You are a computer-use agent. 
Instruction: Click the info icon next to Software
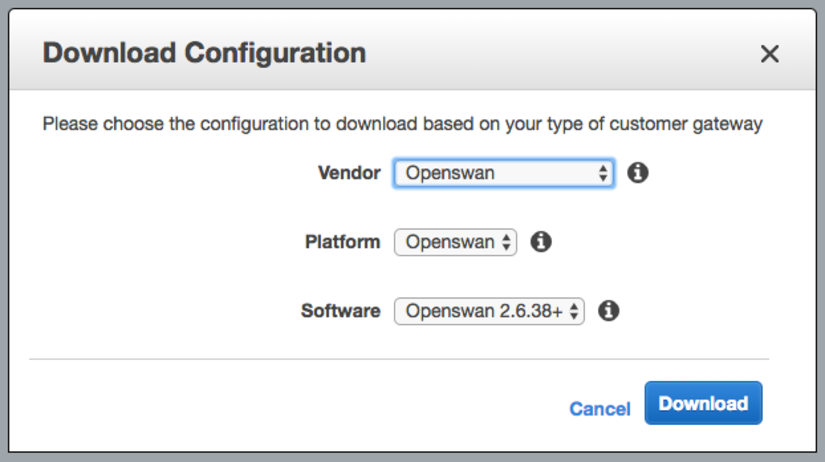pos(609,311)
